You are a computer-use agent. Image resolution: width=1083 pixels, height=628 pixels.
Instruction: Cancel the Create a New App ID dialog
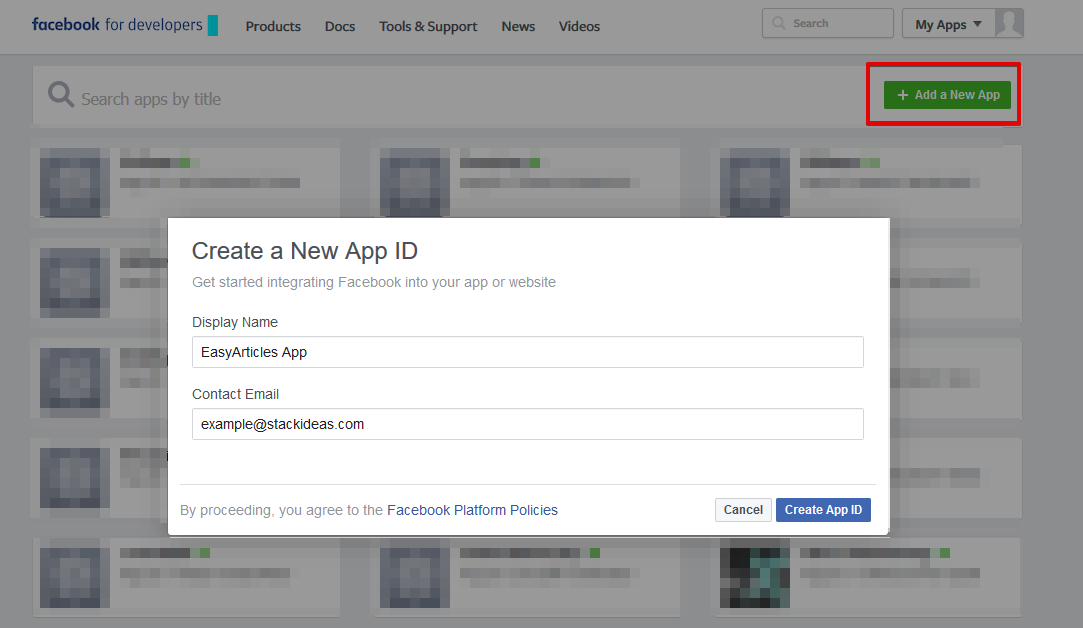tap(743, 510)
